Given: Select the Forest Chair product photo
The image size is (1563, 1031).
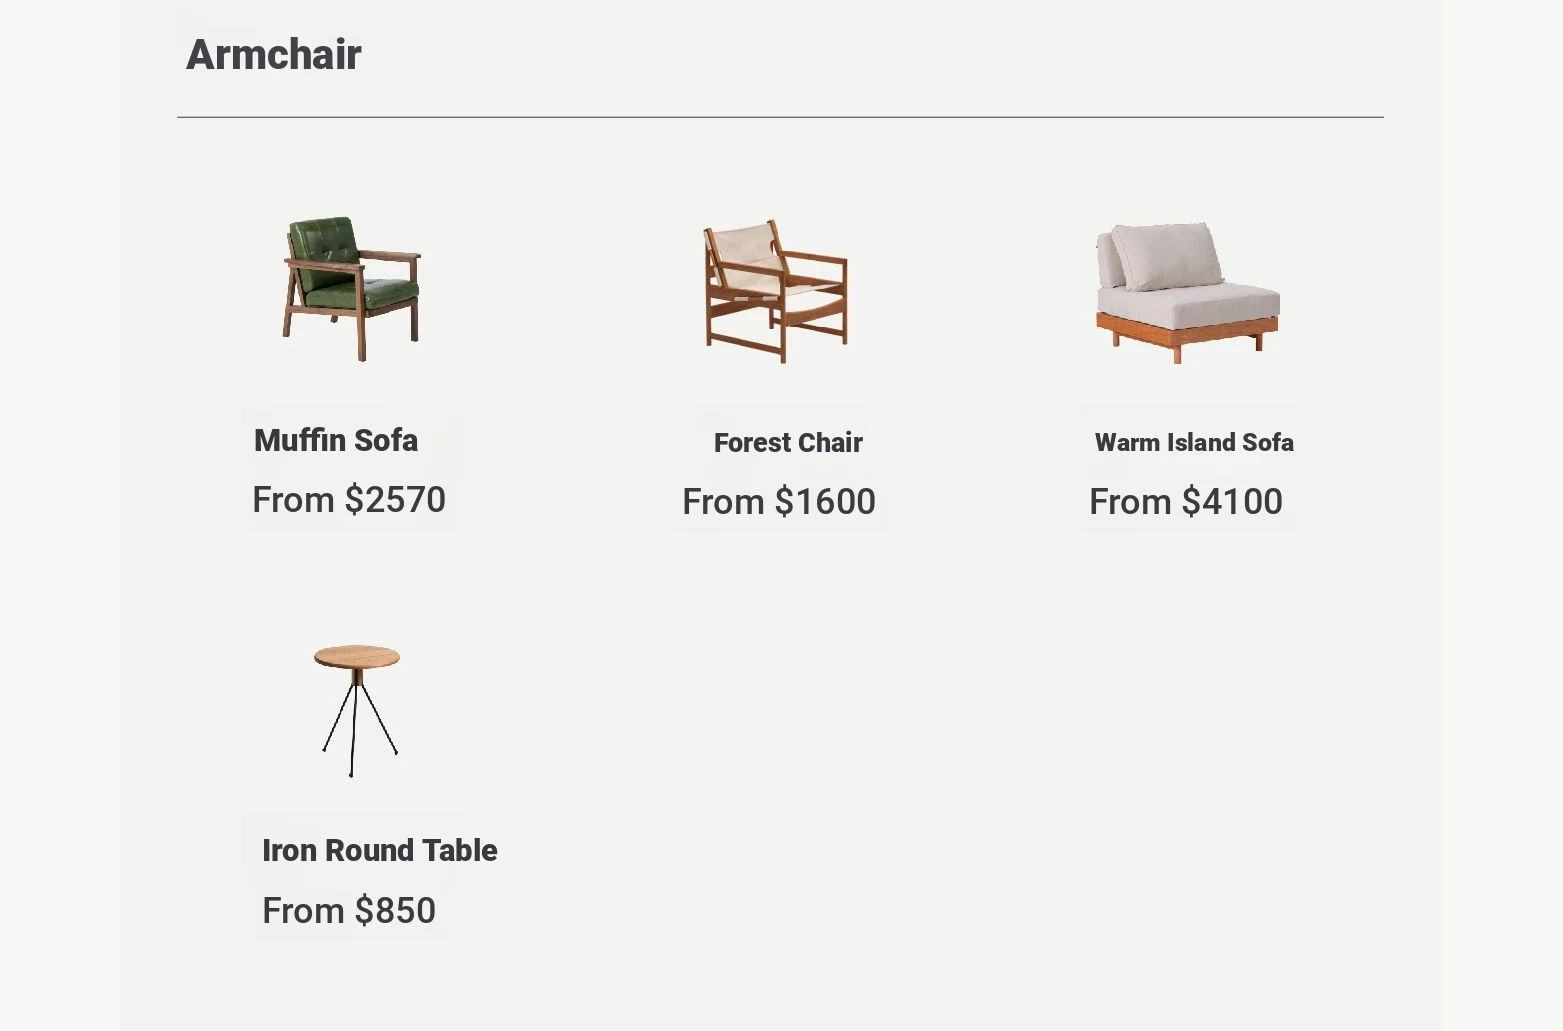Looking at the screenshot, I should [x=776, y=291].
